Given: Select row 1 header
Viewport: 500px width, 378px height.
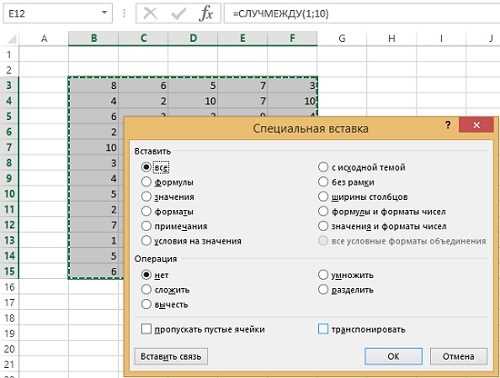Looking at the screenshot, I should point(9,54).
